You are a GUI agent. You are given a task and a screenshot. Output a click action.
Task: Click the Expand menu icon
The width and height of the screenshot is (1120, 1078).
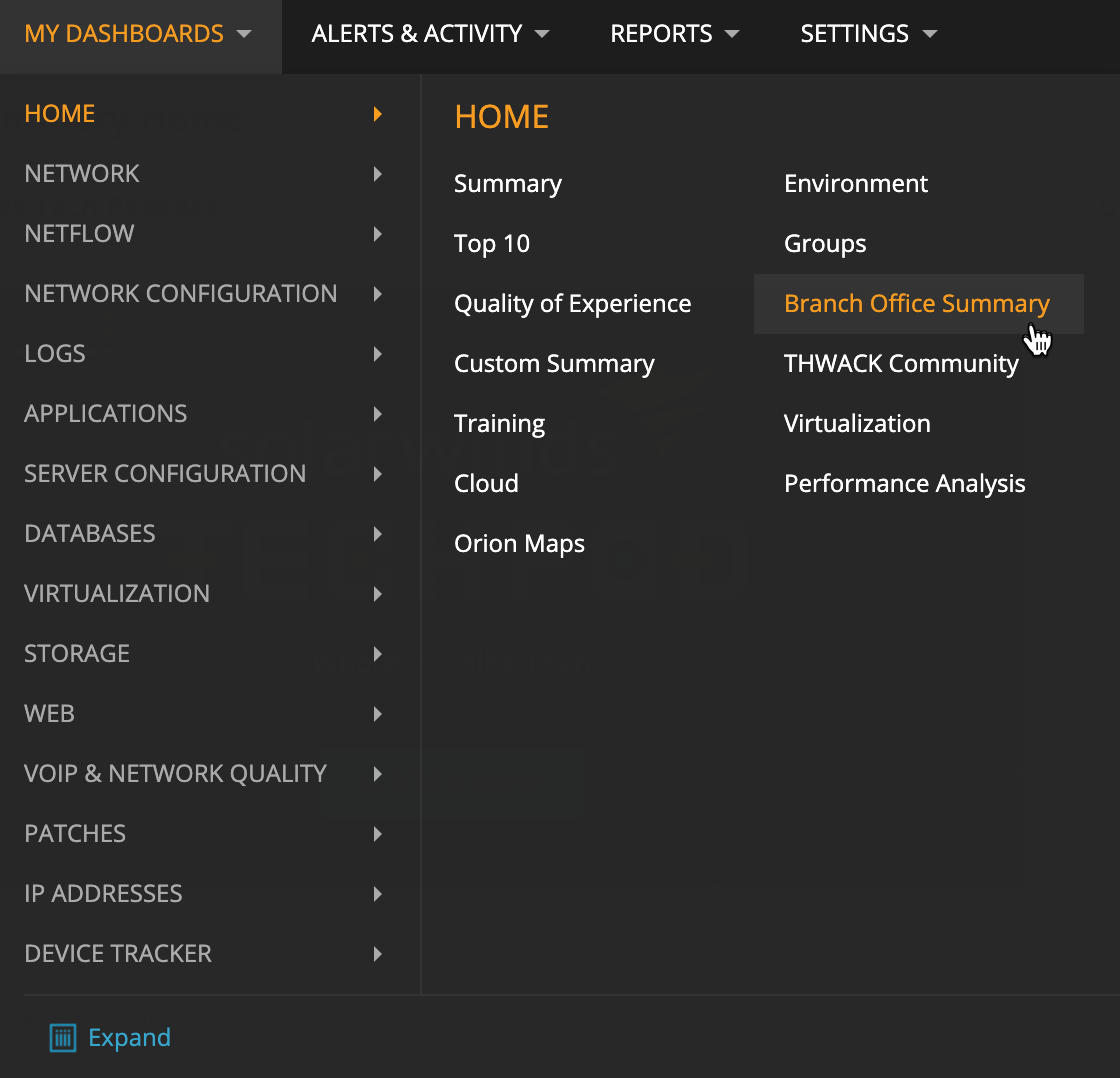[x=63, y=1038]
